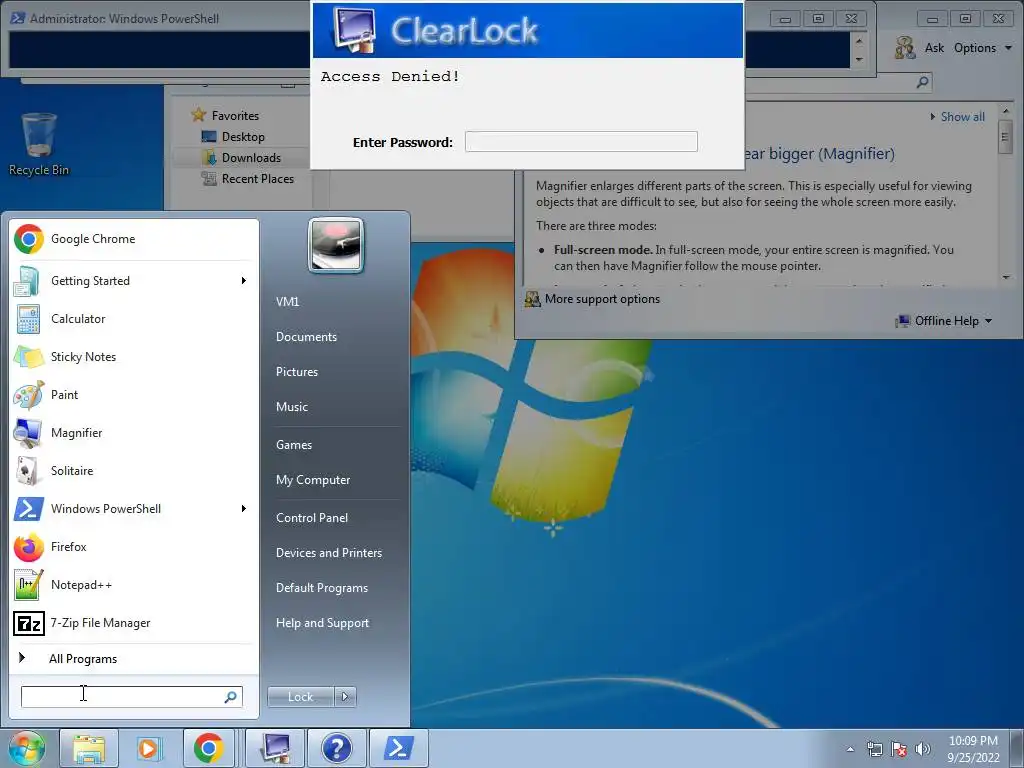Click the Start menu search box
Screen dimensions: 1024x768
pos(132,697)
